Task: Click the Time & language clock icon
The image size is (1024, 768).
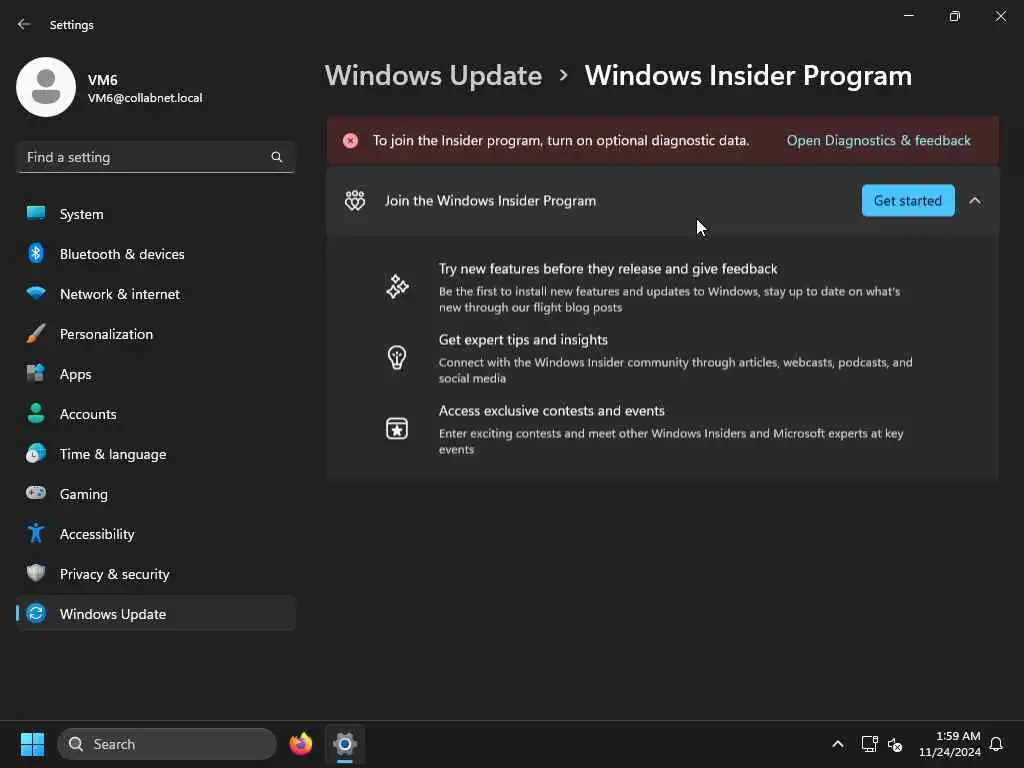Action: coord(36,453)
